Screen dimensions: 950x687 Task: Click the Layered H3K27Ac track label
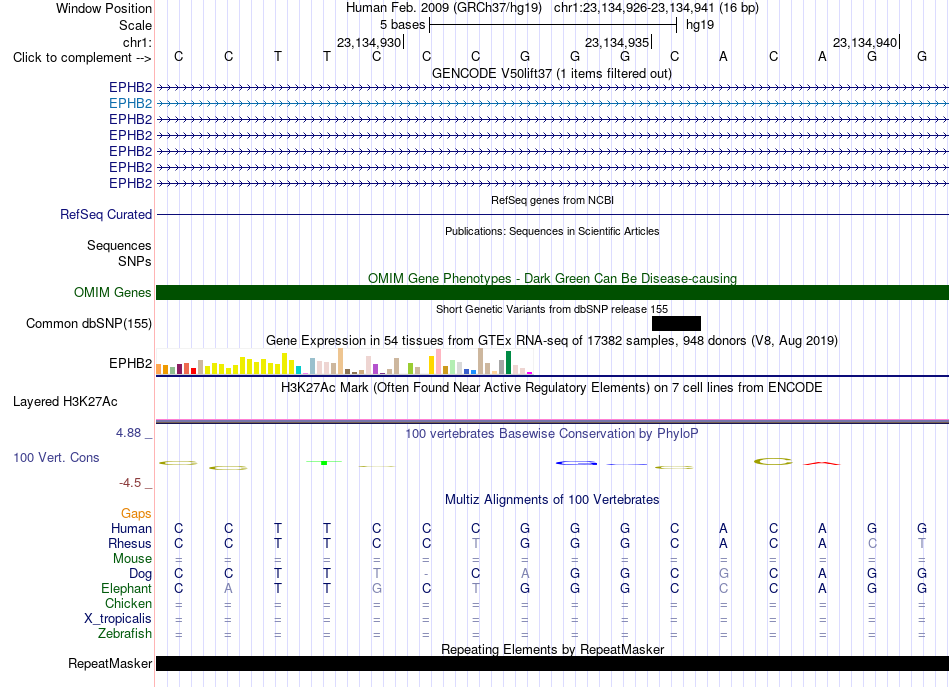tap(65, 402)
